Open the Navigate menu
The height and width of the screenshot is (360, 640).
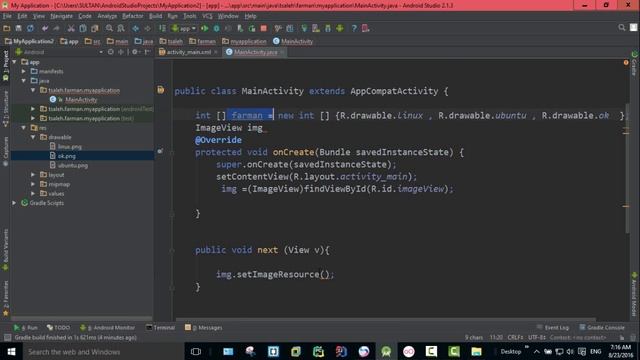tap(61, 16)
